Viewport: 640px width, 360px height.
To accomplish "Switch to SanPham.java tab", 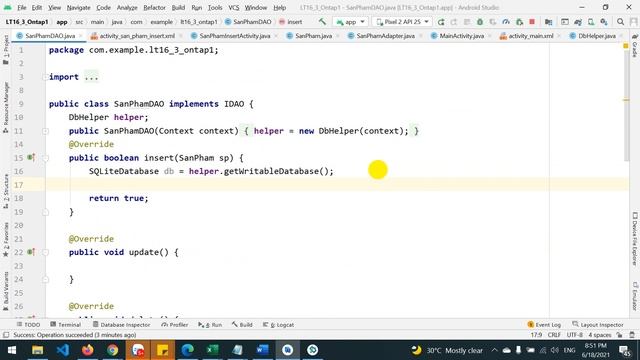I will pyautogui.click(x=313, y=36).
